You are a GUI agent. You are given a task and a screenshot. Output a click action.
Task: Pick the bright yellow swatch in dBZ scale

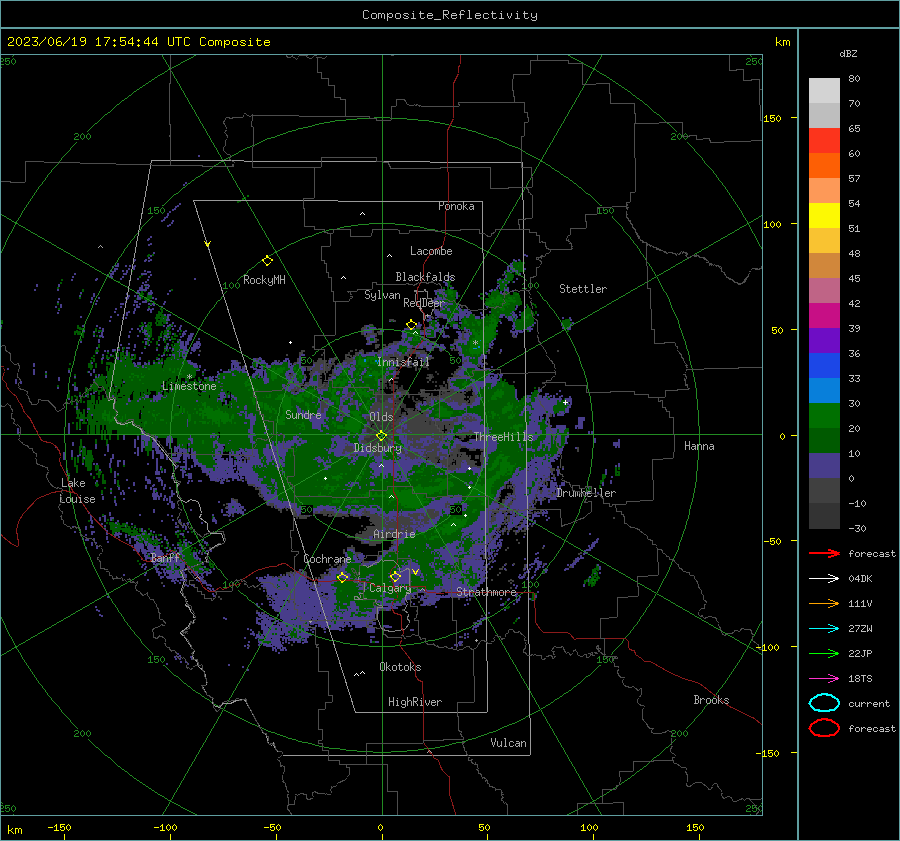point(824,216)
